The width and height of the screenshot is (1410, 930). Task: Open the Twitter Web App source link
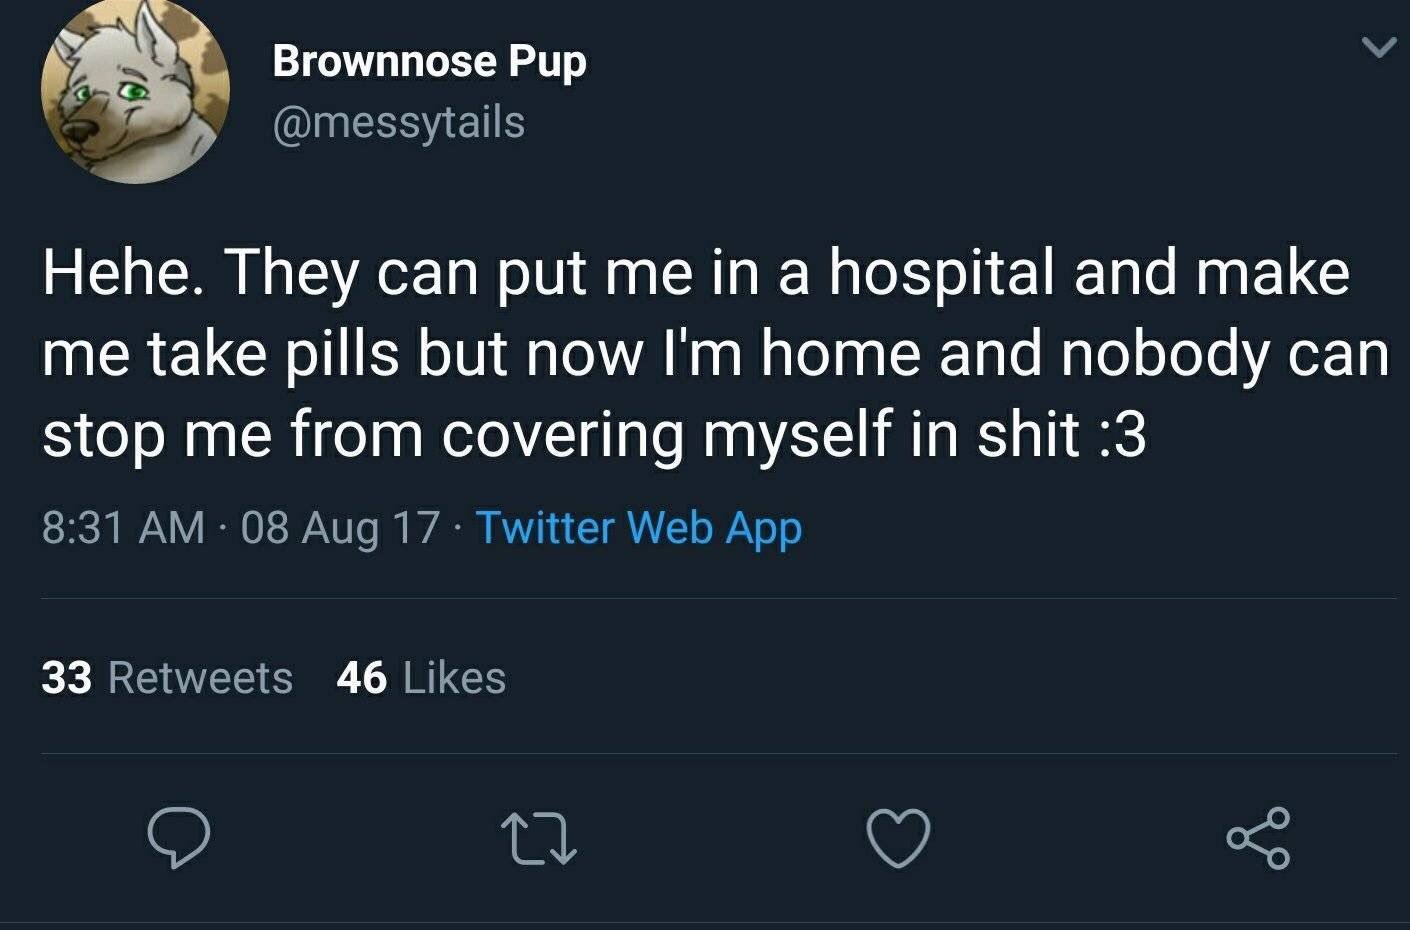click(x=638, y=527)
